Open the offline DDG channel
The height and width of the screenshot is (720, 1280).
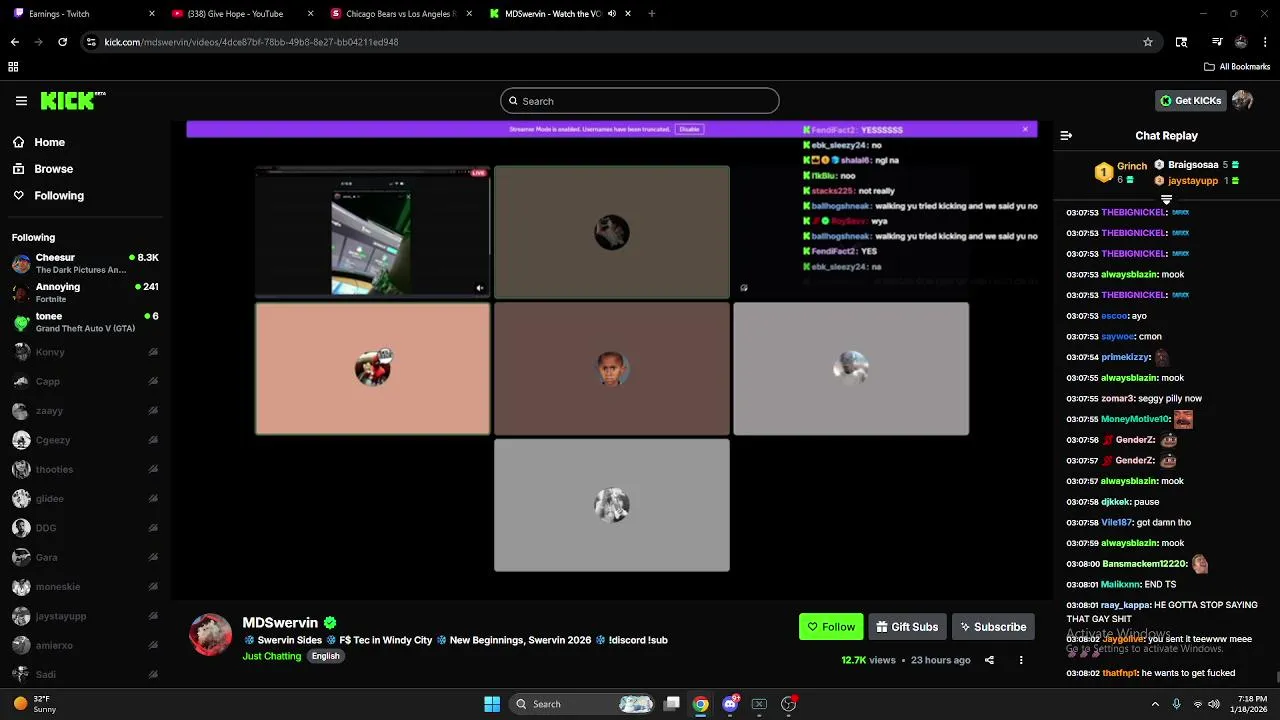coord(85,528)
